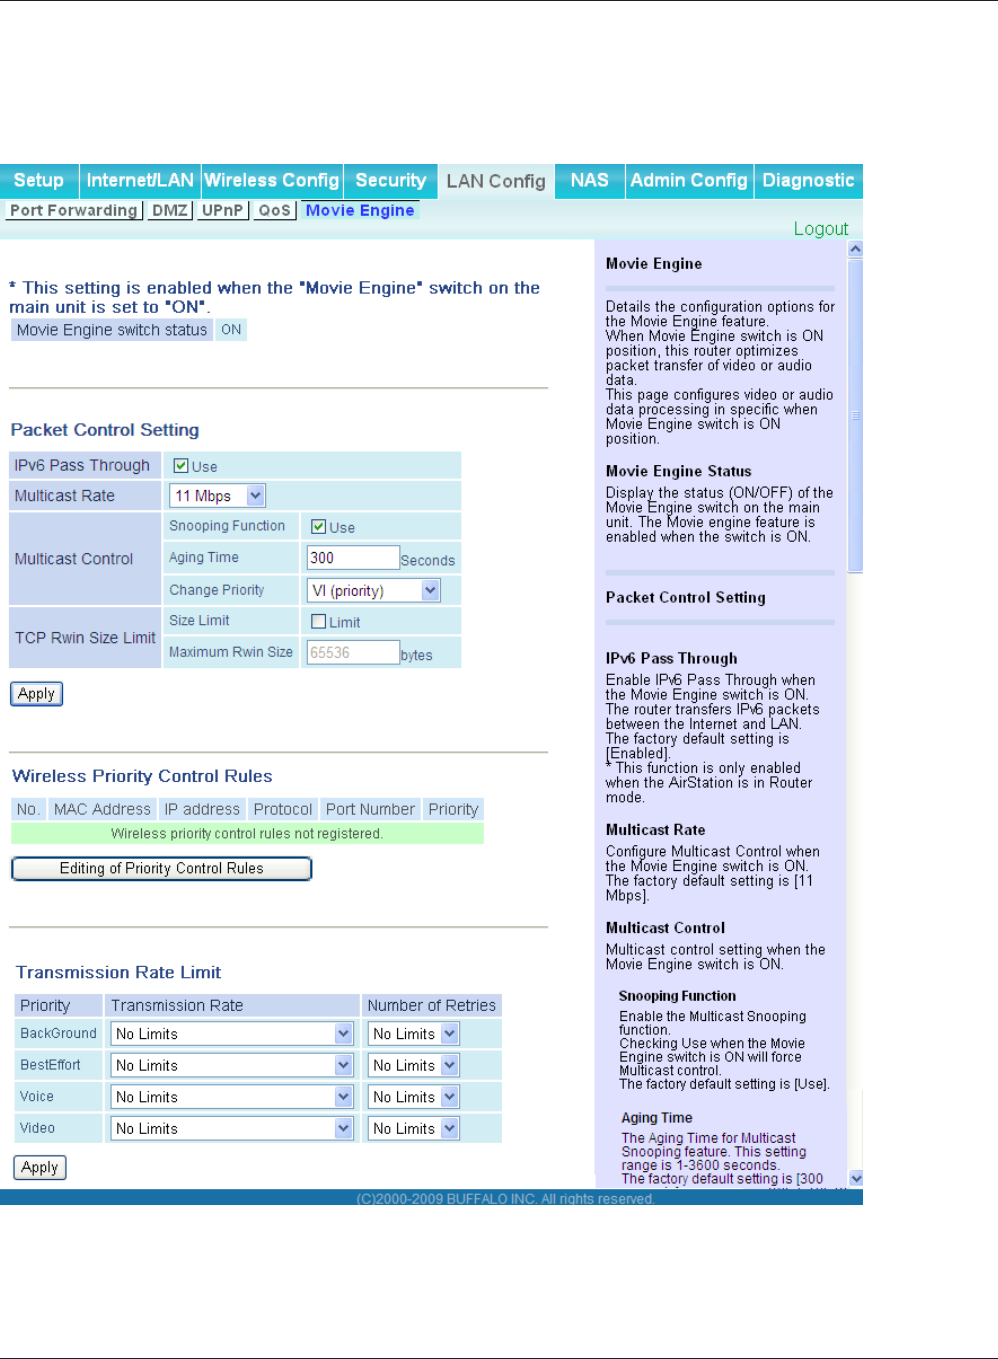This screenshot has width=998, height=1359.
Task: Click the Packet Control Setting heading
Action: point(105,430)
